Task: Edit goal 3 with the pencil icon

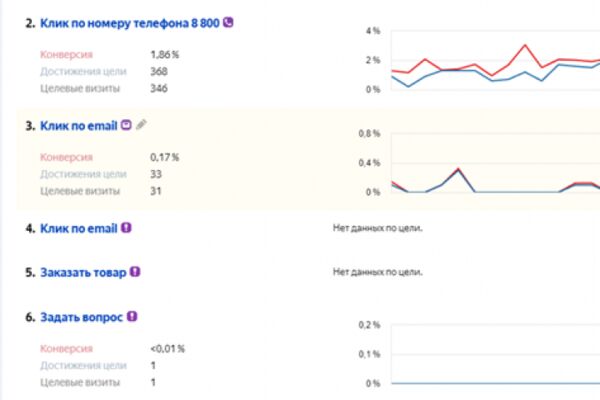Action: pos(141,125)
